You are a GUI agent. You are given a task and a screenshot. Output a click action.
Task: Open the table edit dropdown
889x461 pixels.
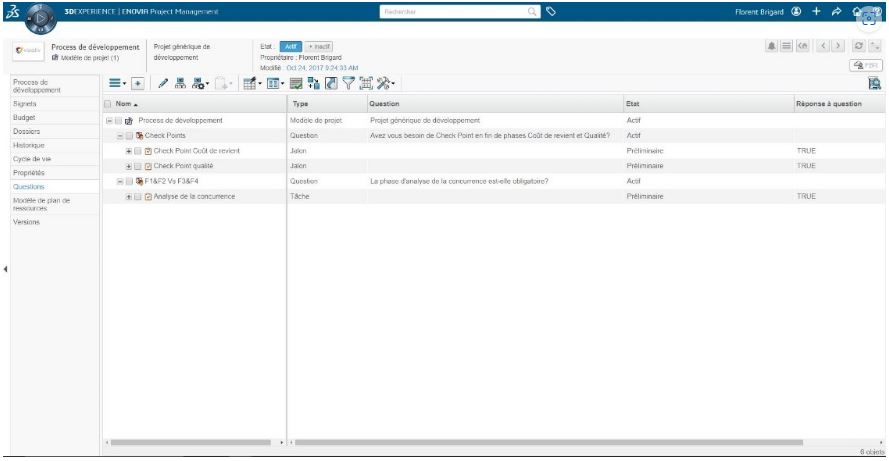click(252, 83)
